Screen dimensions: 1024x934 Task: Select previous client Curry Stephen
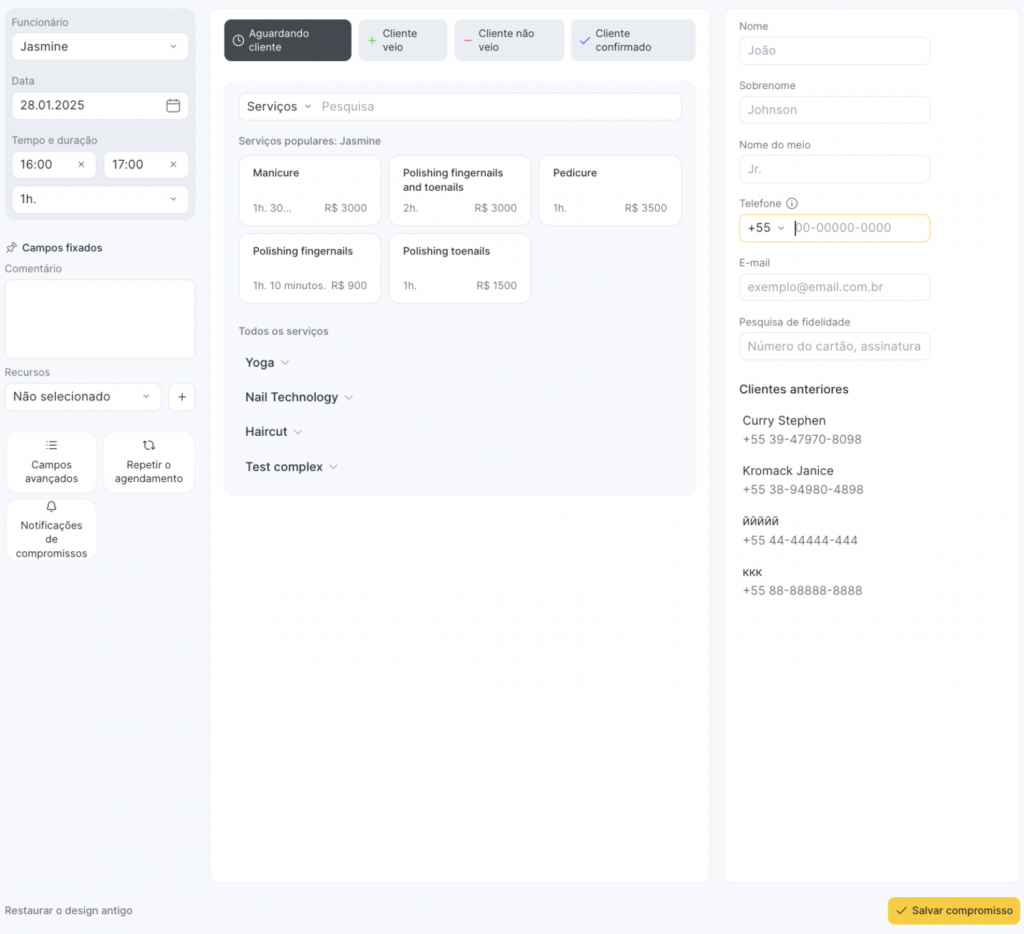[x=802, y=430]
